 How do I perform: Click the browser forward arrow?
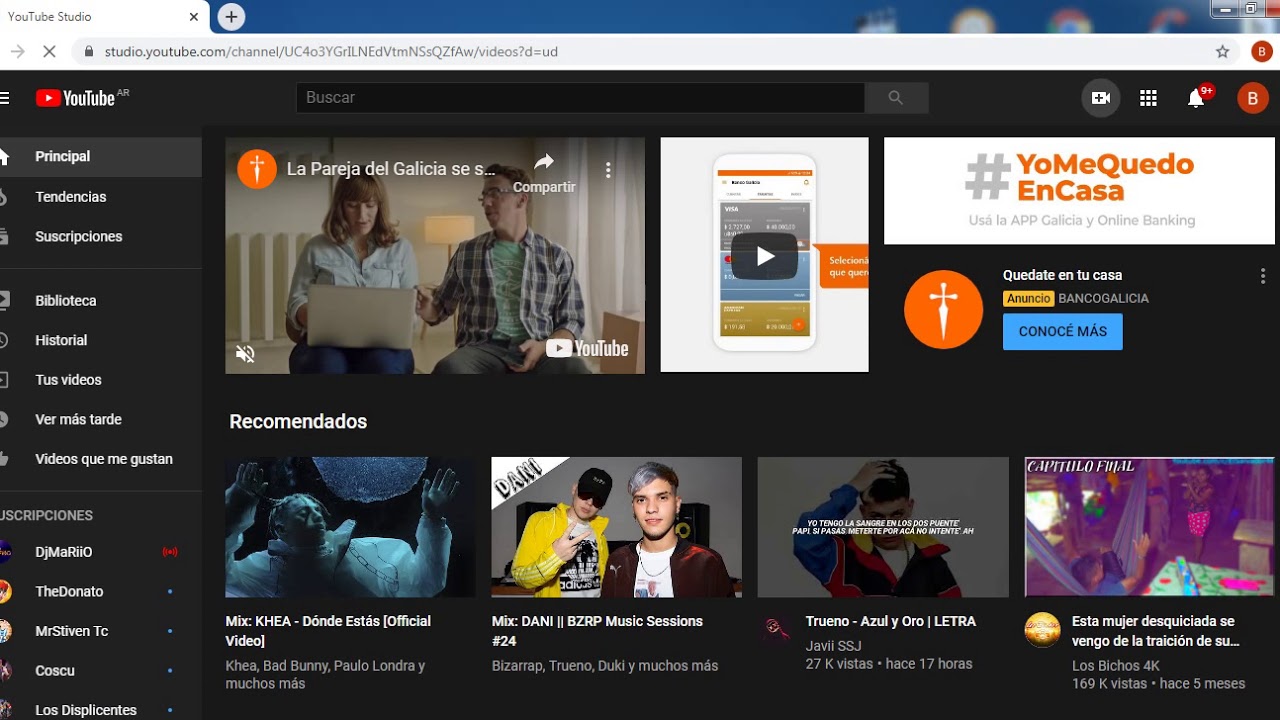tap(17, 52)
